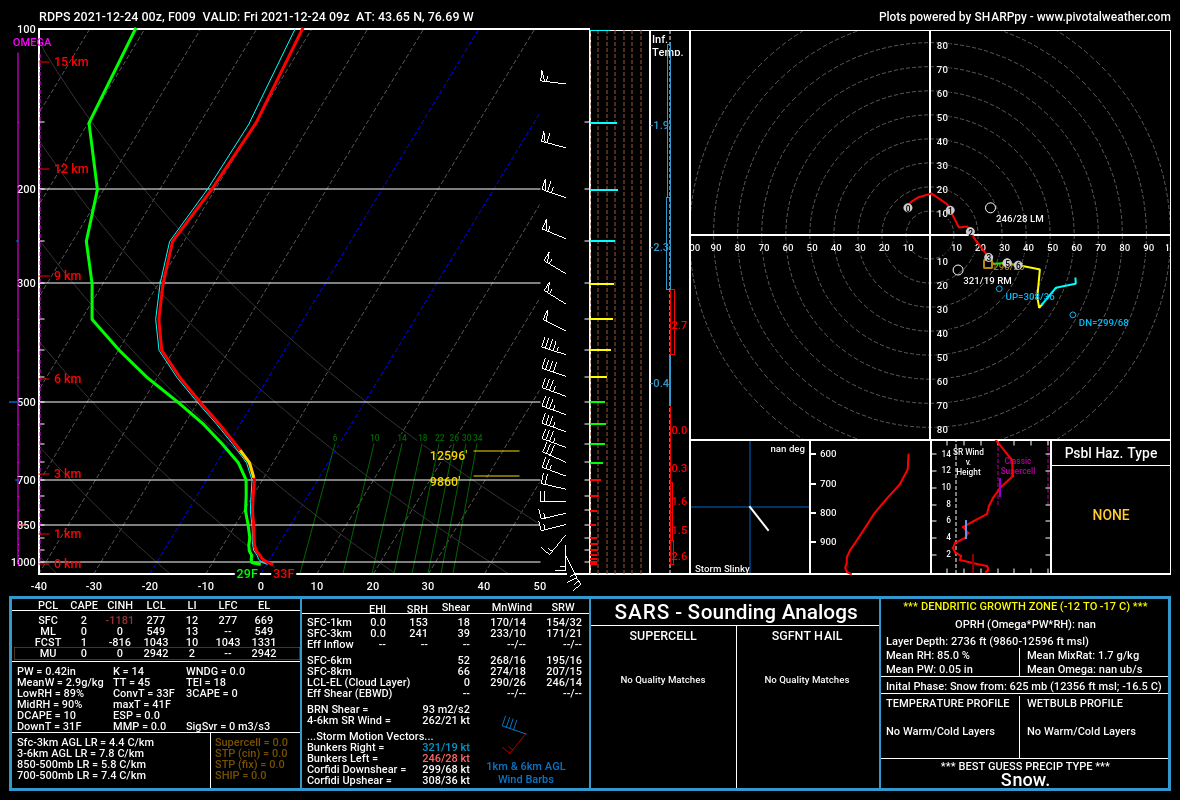Click the SGFNT HAIL analog column header
This screenshot has width=1180, height=800.
click(x=807, y=636)
